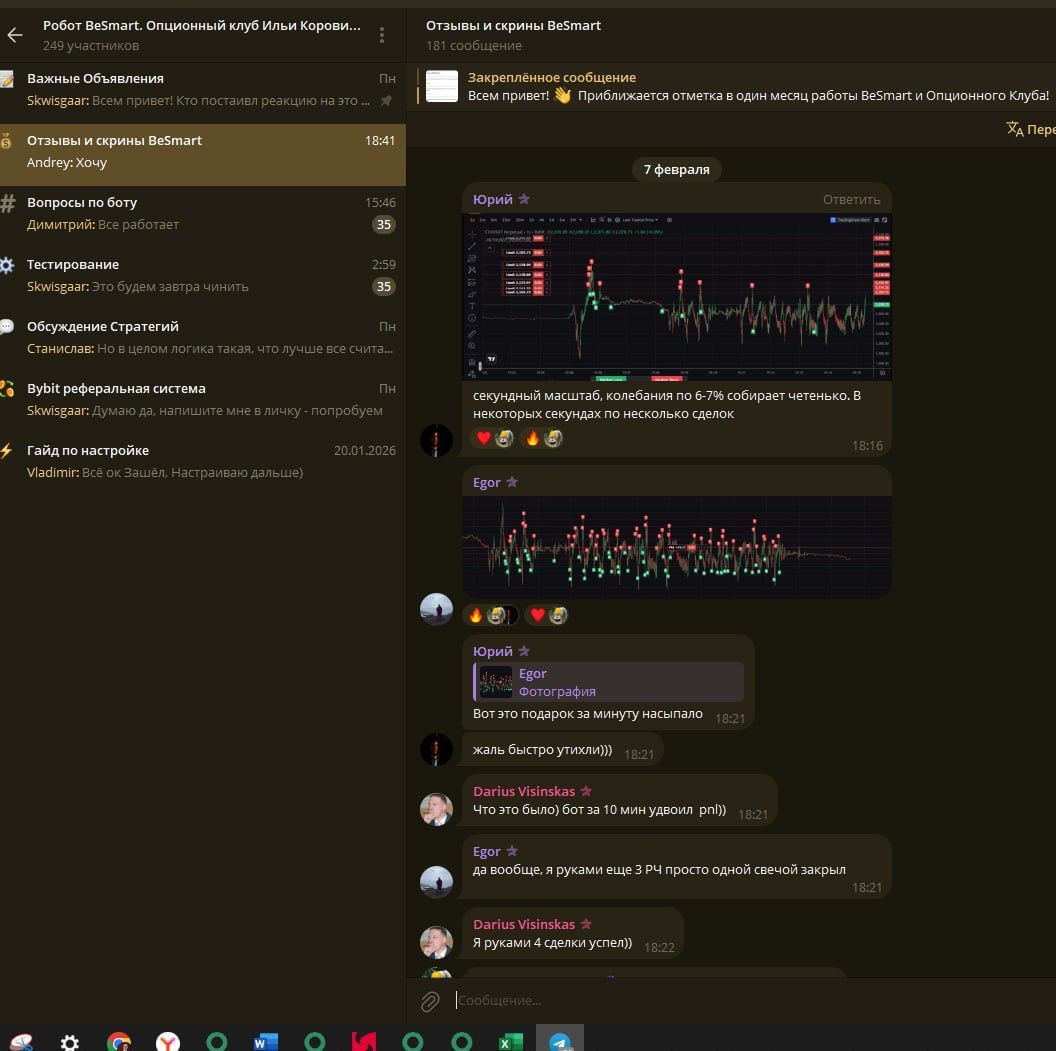Click the topic title Отзывы и скрины BeSmart header
Screen dimensions: 1056x1051
click(x=513, y=26)
